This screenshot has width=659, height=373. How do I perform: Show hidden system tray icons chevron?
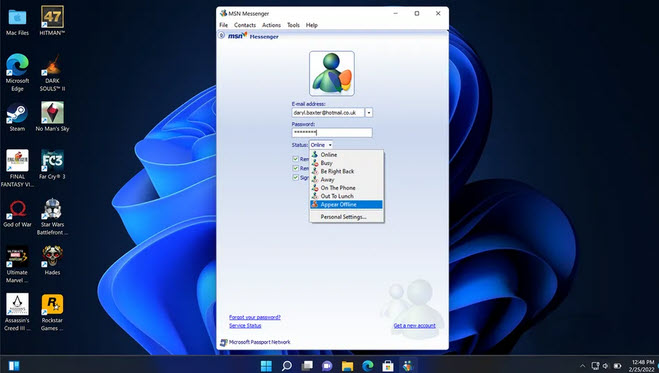(582, 366)
